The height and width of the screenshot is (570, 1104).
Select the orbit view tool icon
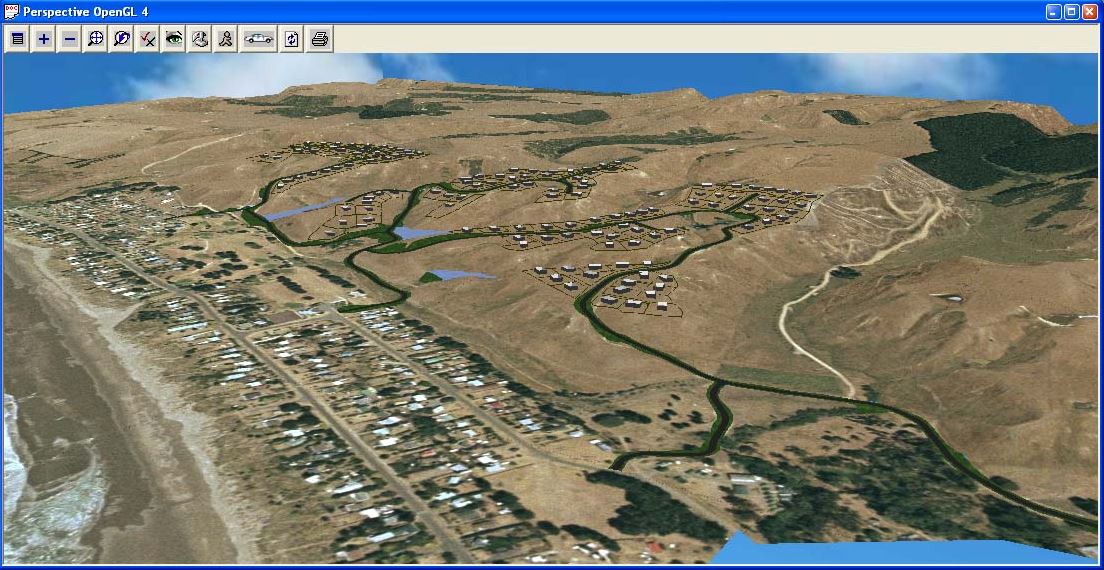200,39
